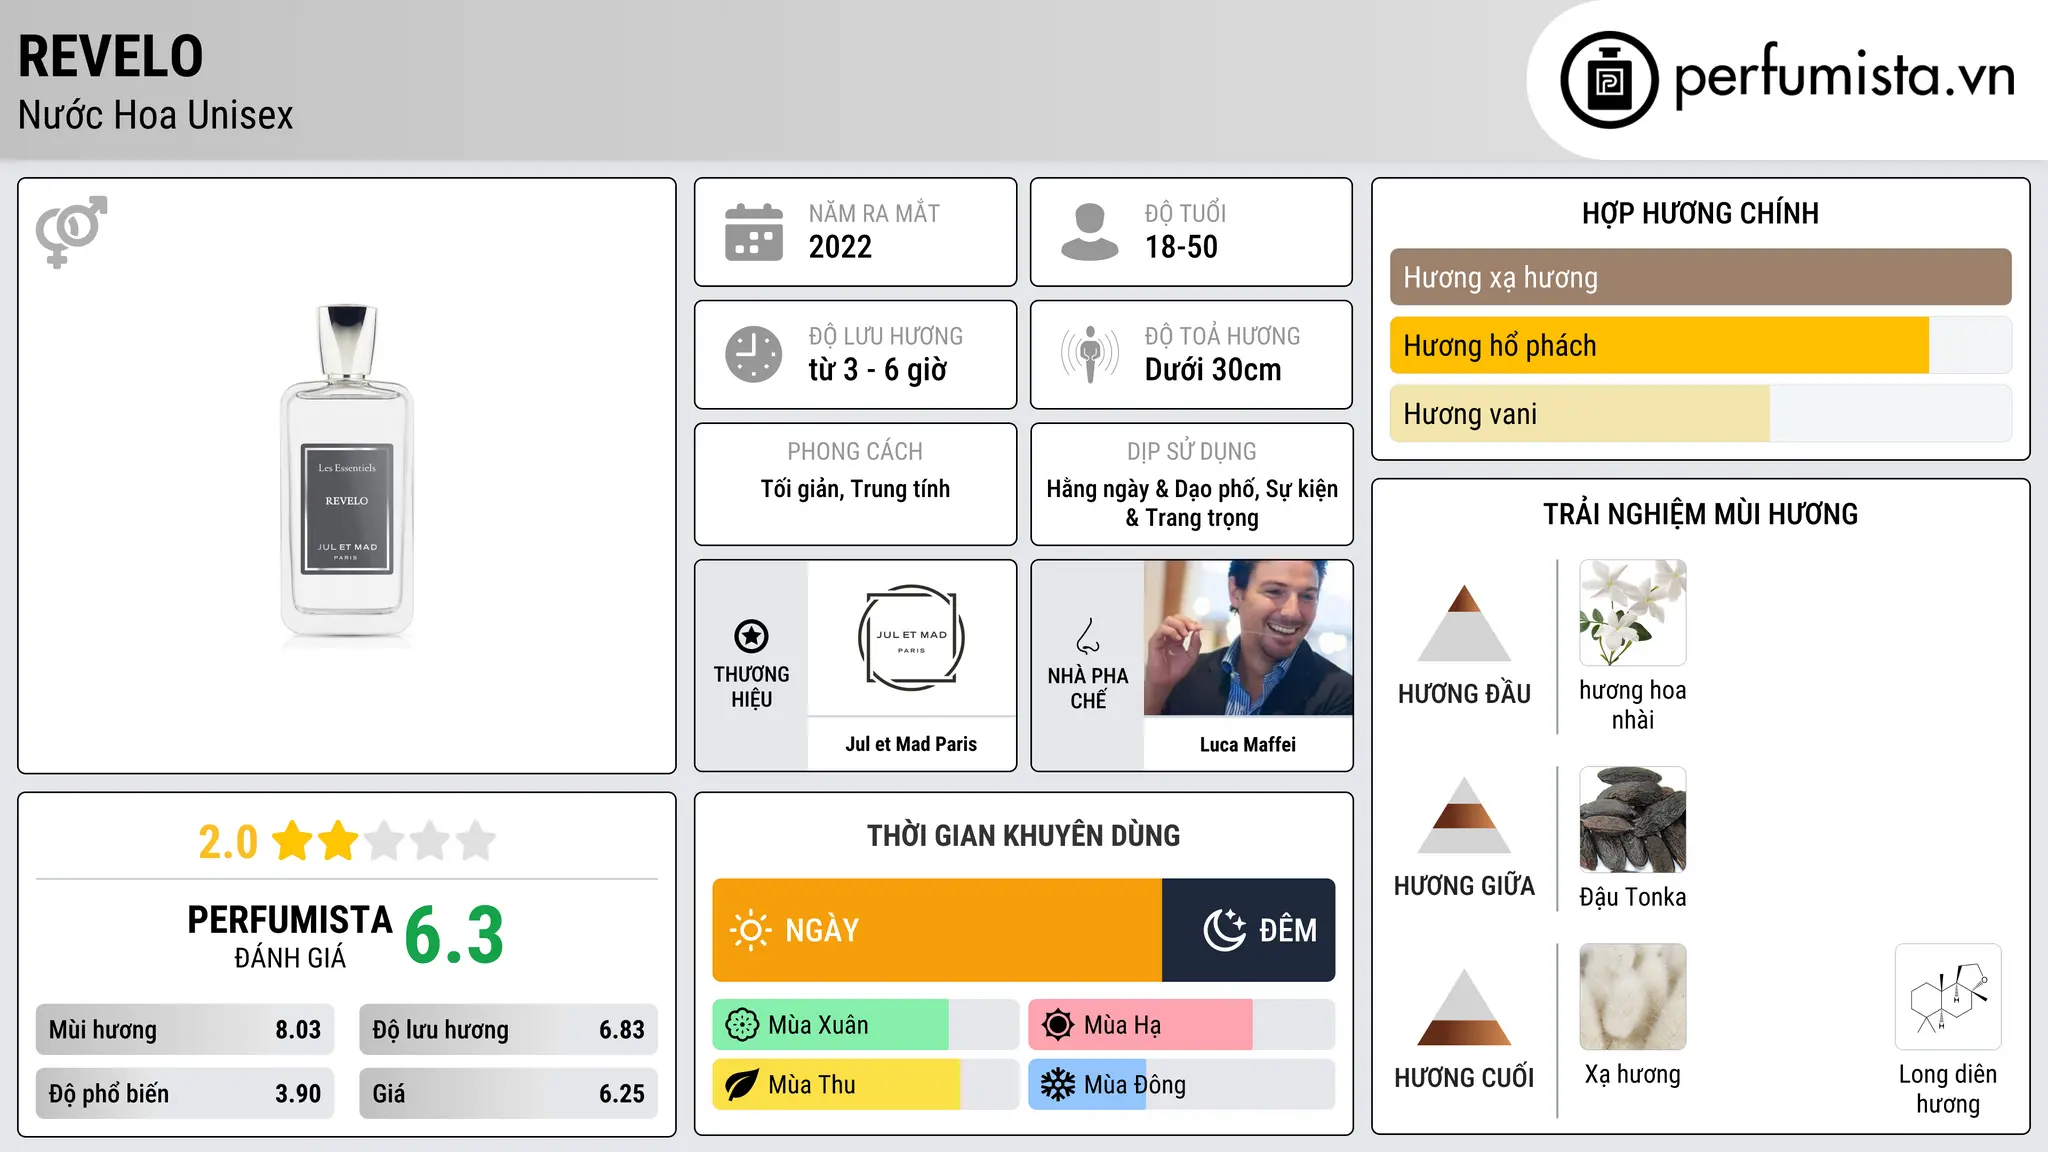
Task: Click the pyramid icon above HƯƠNG GIỮA
Action: point(1465,815)
